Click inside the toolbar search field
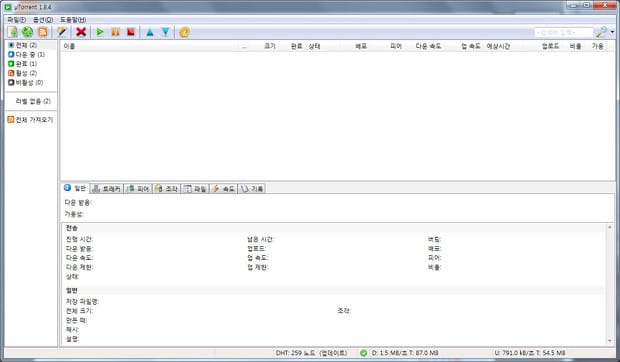Screen dimensions: 620x362 [563, 32]
